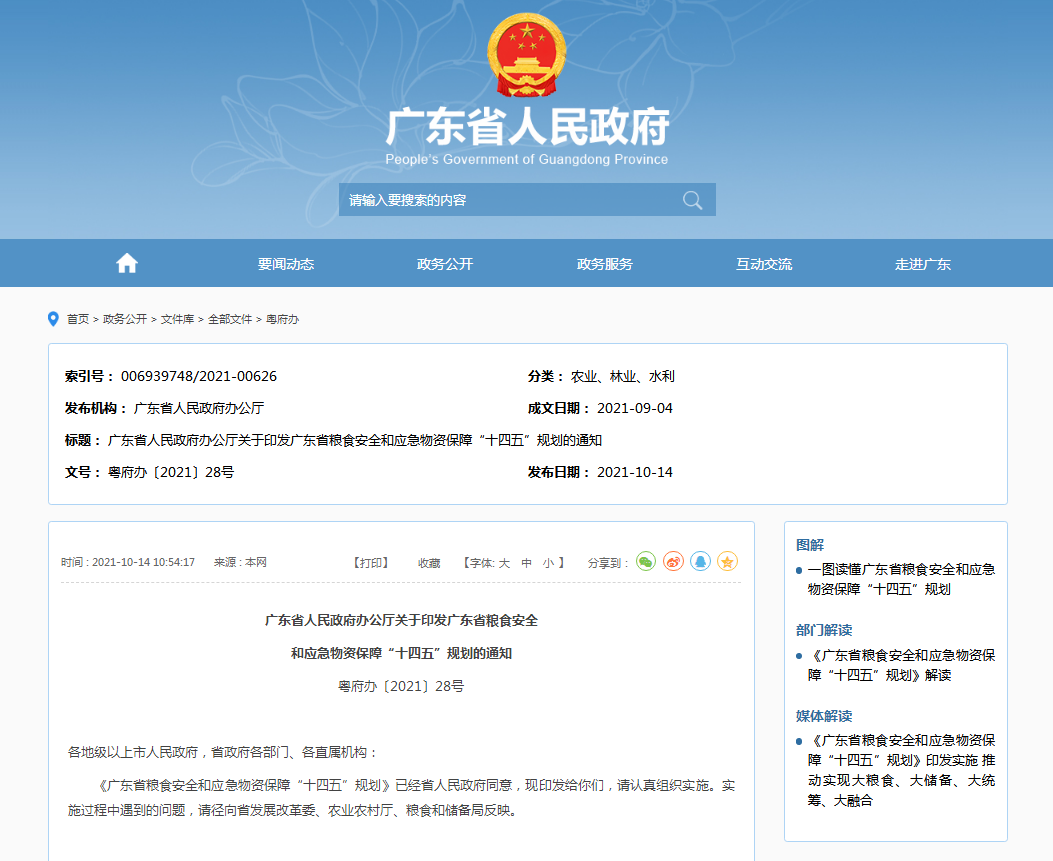Click index number 006939748/2021-00626
1053x861 pixels.
coord(199,376)
